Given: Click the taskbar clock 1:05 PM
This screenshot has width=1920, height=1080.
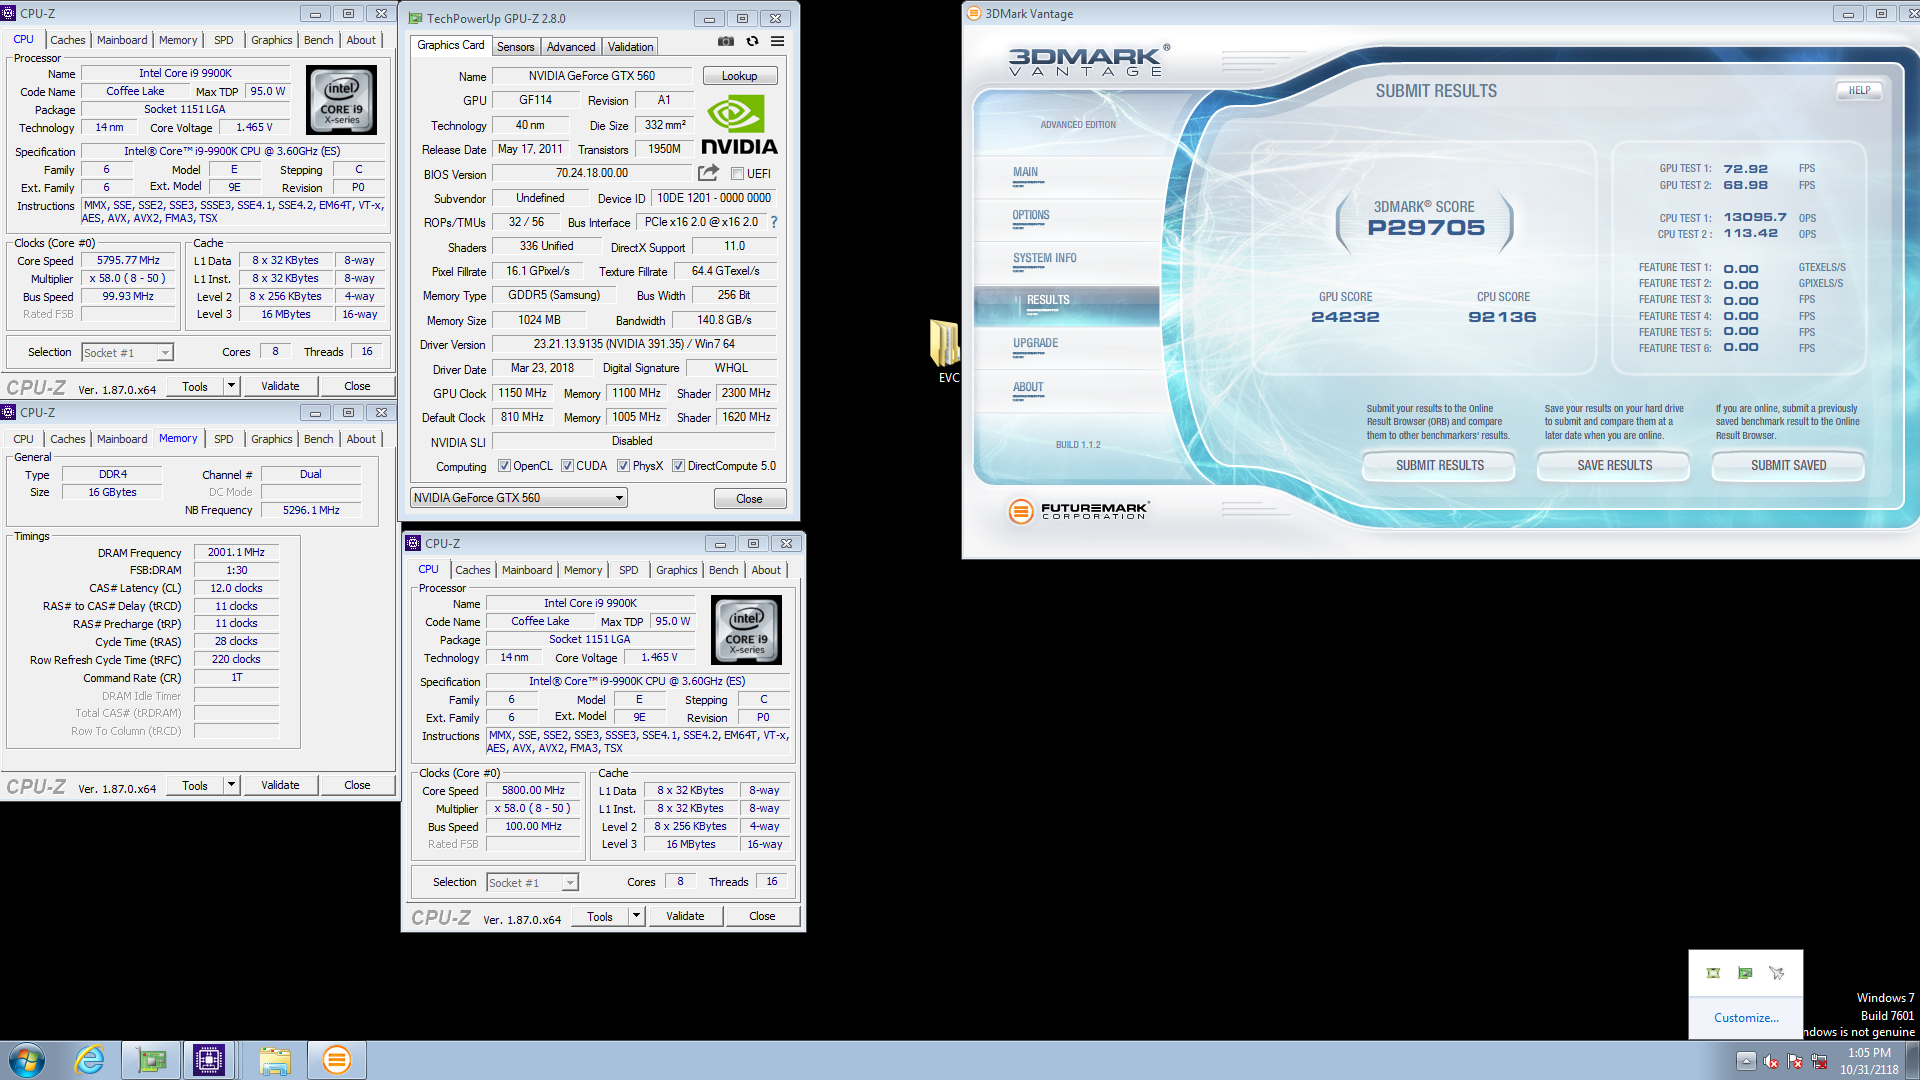Looking at the screenshot, I should pos(1869,1053).
